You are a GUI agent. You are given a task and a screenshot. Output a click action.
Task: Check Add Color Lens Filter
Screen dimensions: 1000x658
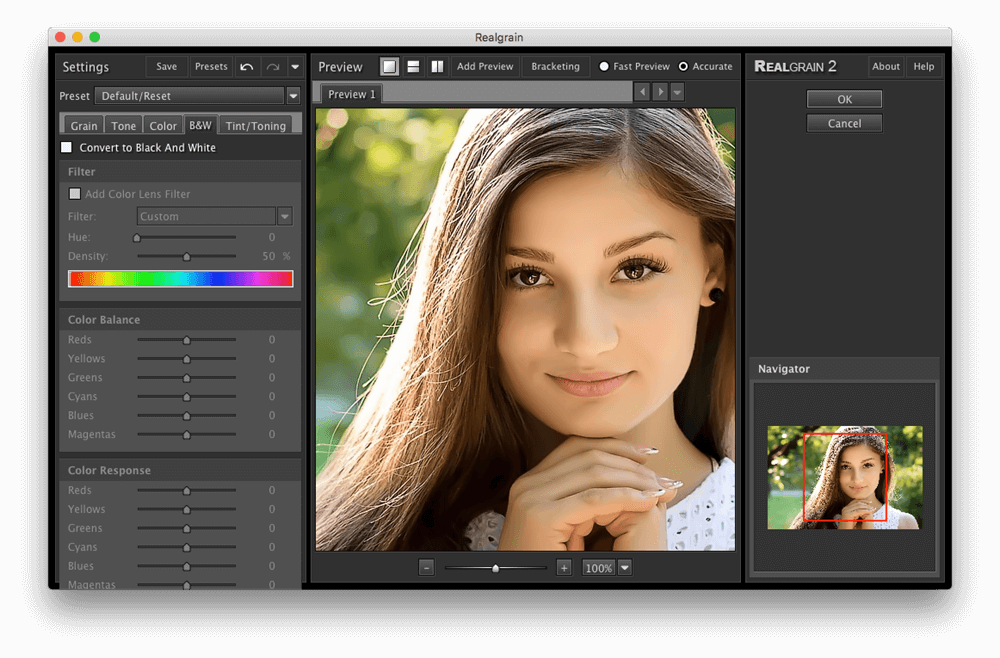[x=75, y=194]
